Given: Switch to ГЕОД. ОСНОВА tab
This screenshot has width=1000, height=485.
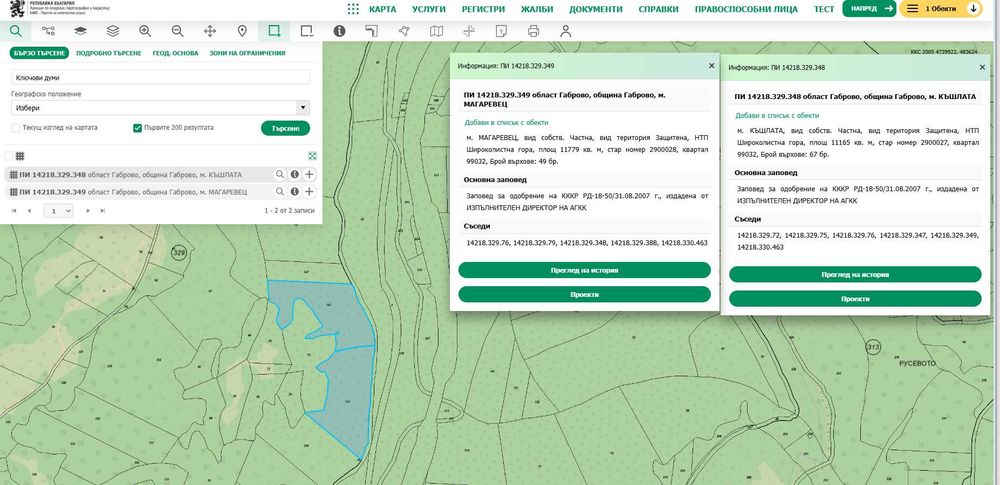Looking at the screenshot, I should [175, 53].
